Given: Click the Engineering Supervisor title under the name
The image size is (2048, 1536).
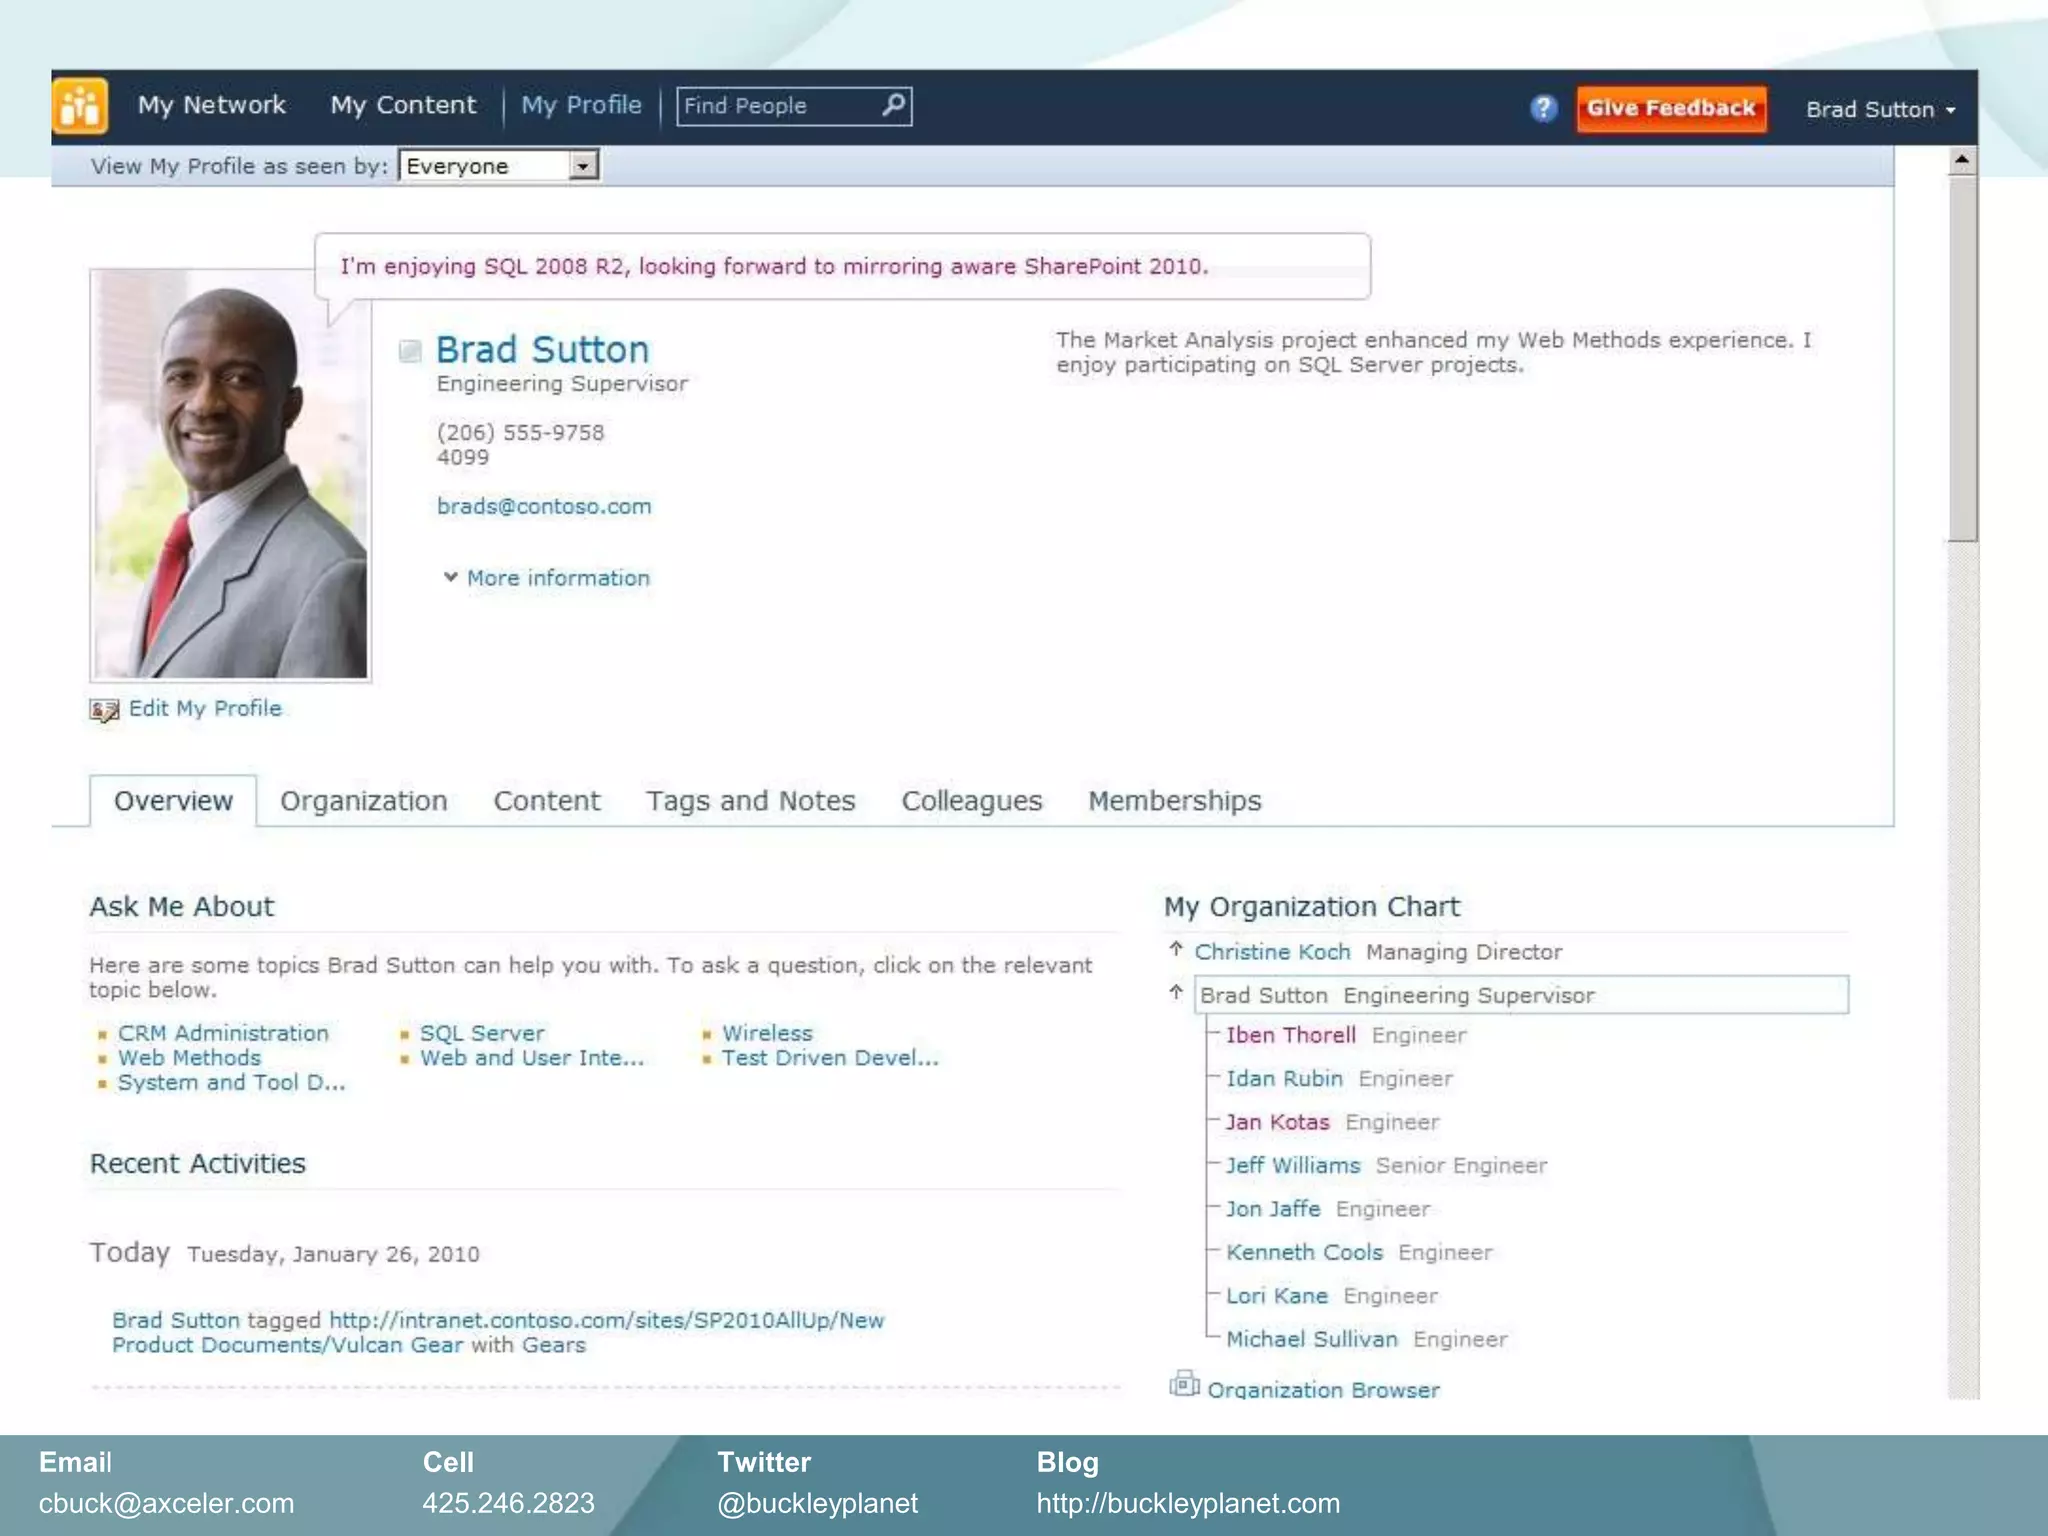Looking at the screenshot, I should [562, 384].
